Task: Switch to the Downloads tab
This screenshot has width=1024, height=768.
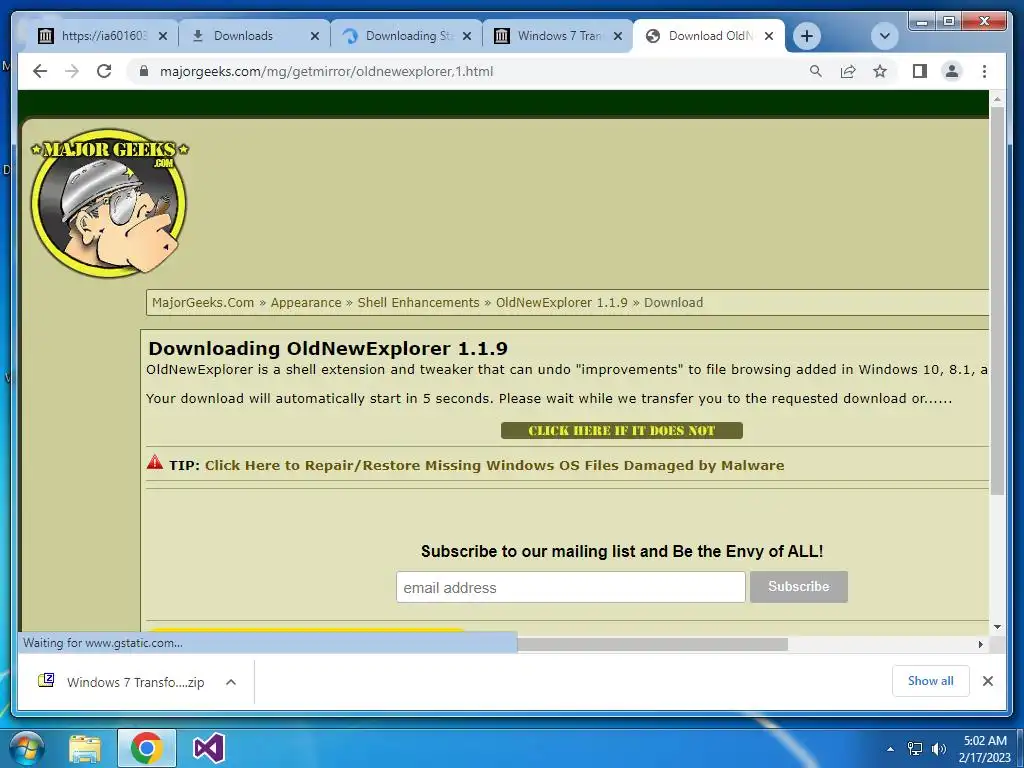Action: tap(254, 36)
